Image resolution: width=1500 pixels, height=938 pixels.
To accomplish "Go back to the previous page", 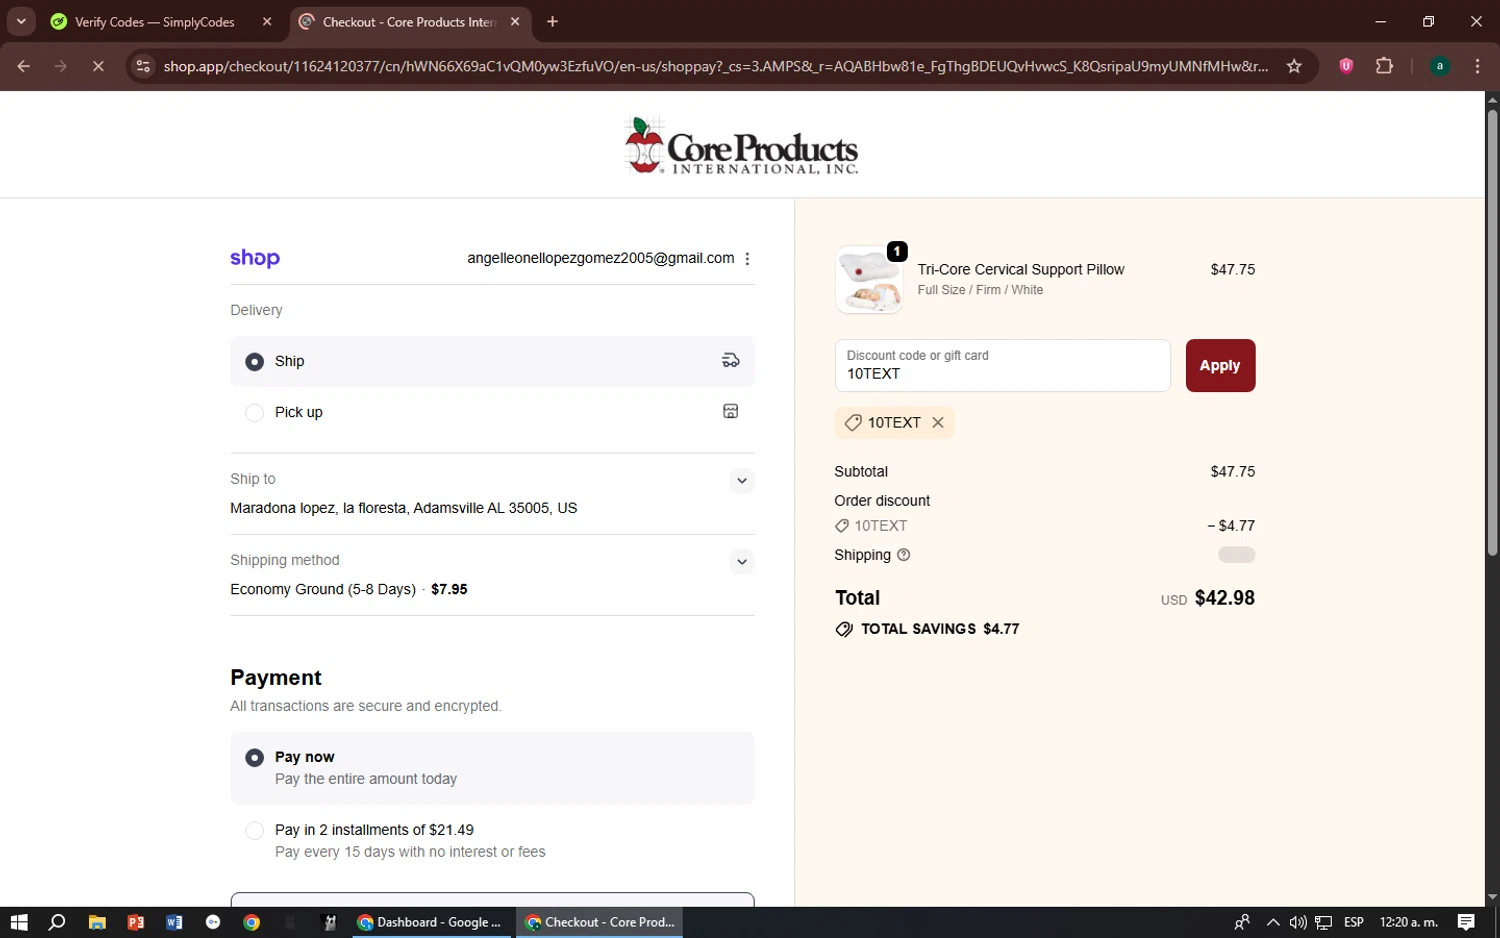I will pos(24,66).
